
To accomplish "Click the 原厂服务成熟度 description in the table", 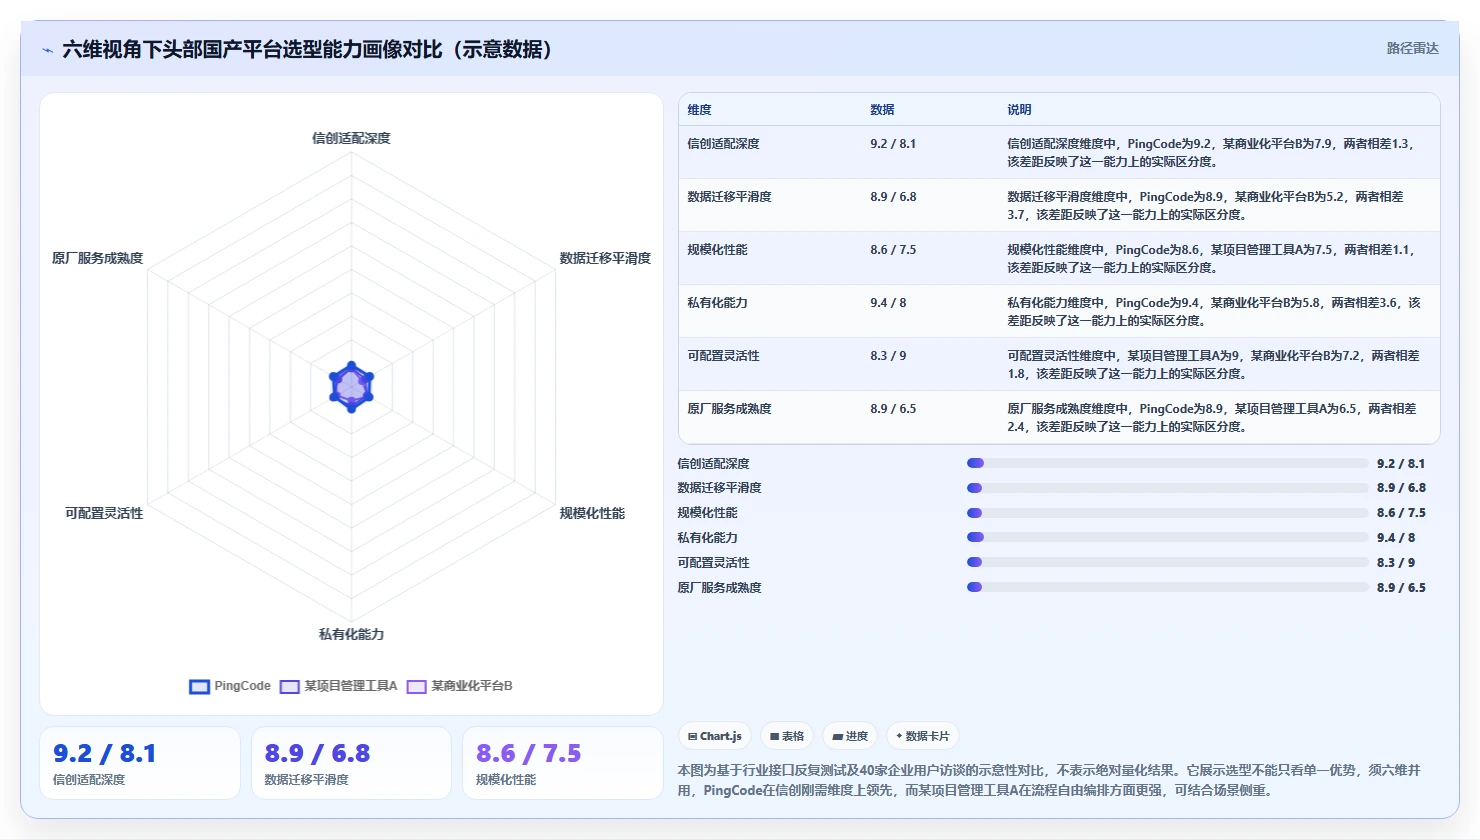I will click(x=1212, y=418).
